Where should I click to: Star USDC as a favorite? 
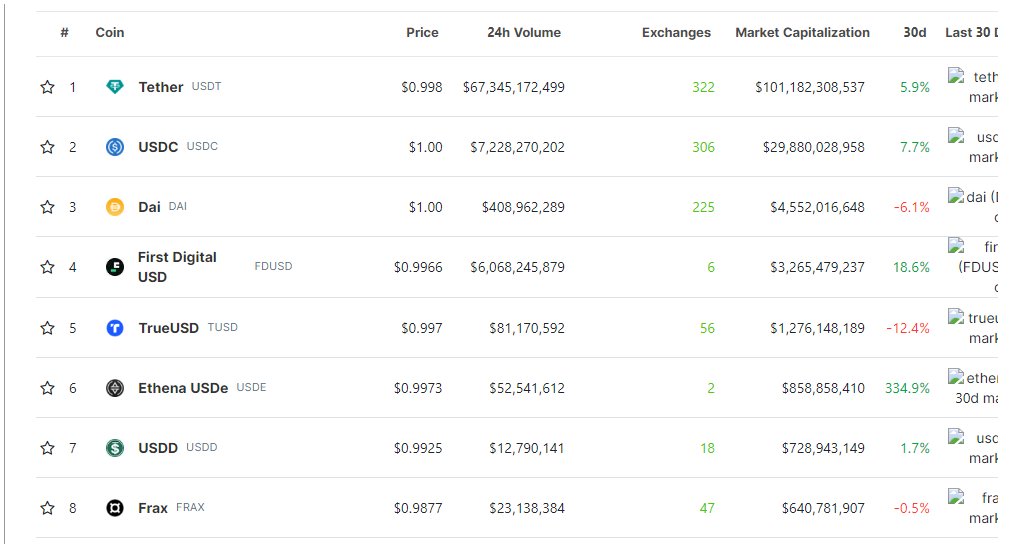pos(47,147)
